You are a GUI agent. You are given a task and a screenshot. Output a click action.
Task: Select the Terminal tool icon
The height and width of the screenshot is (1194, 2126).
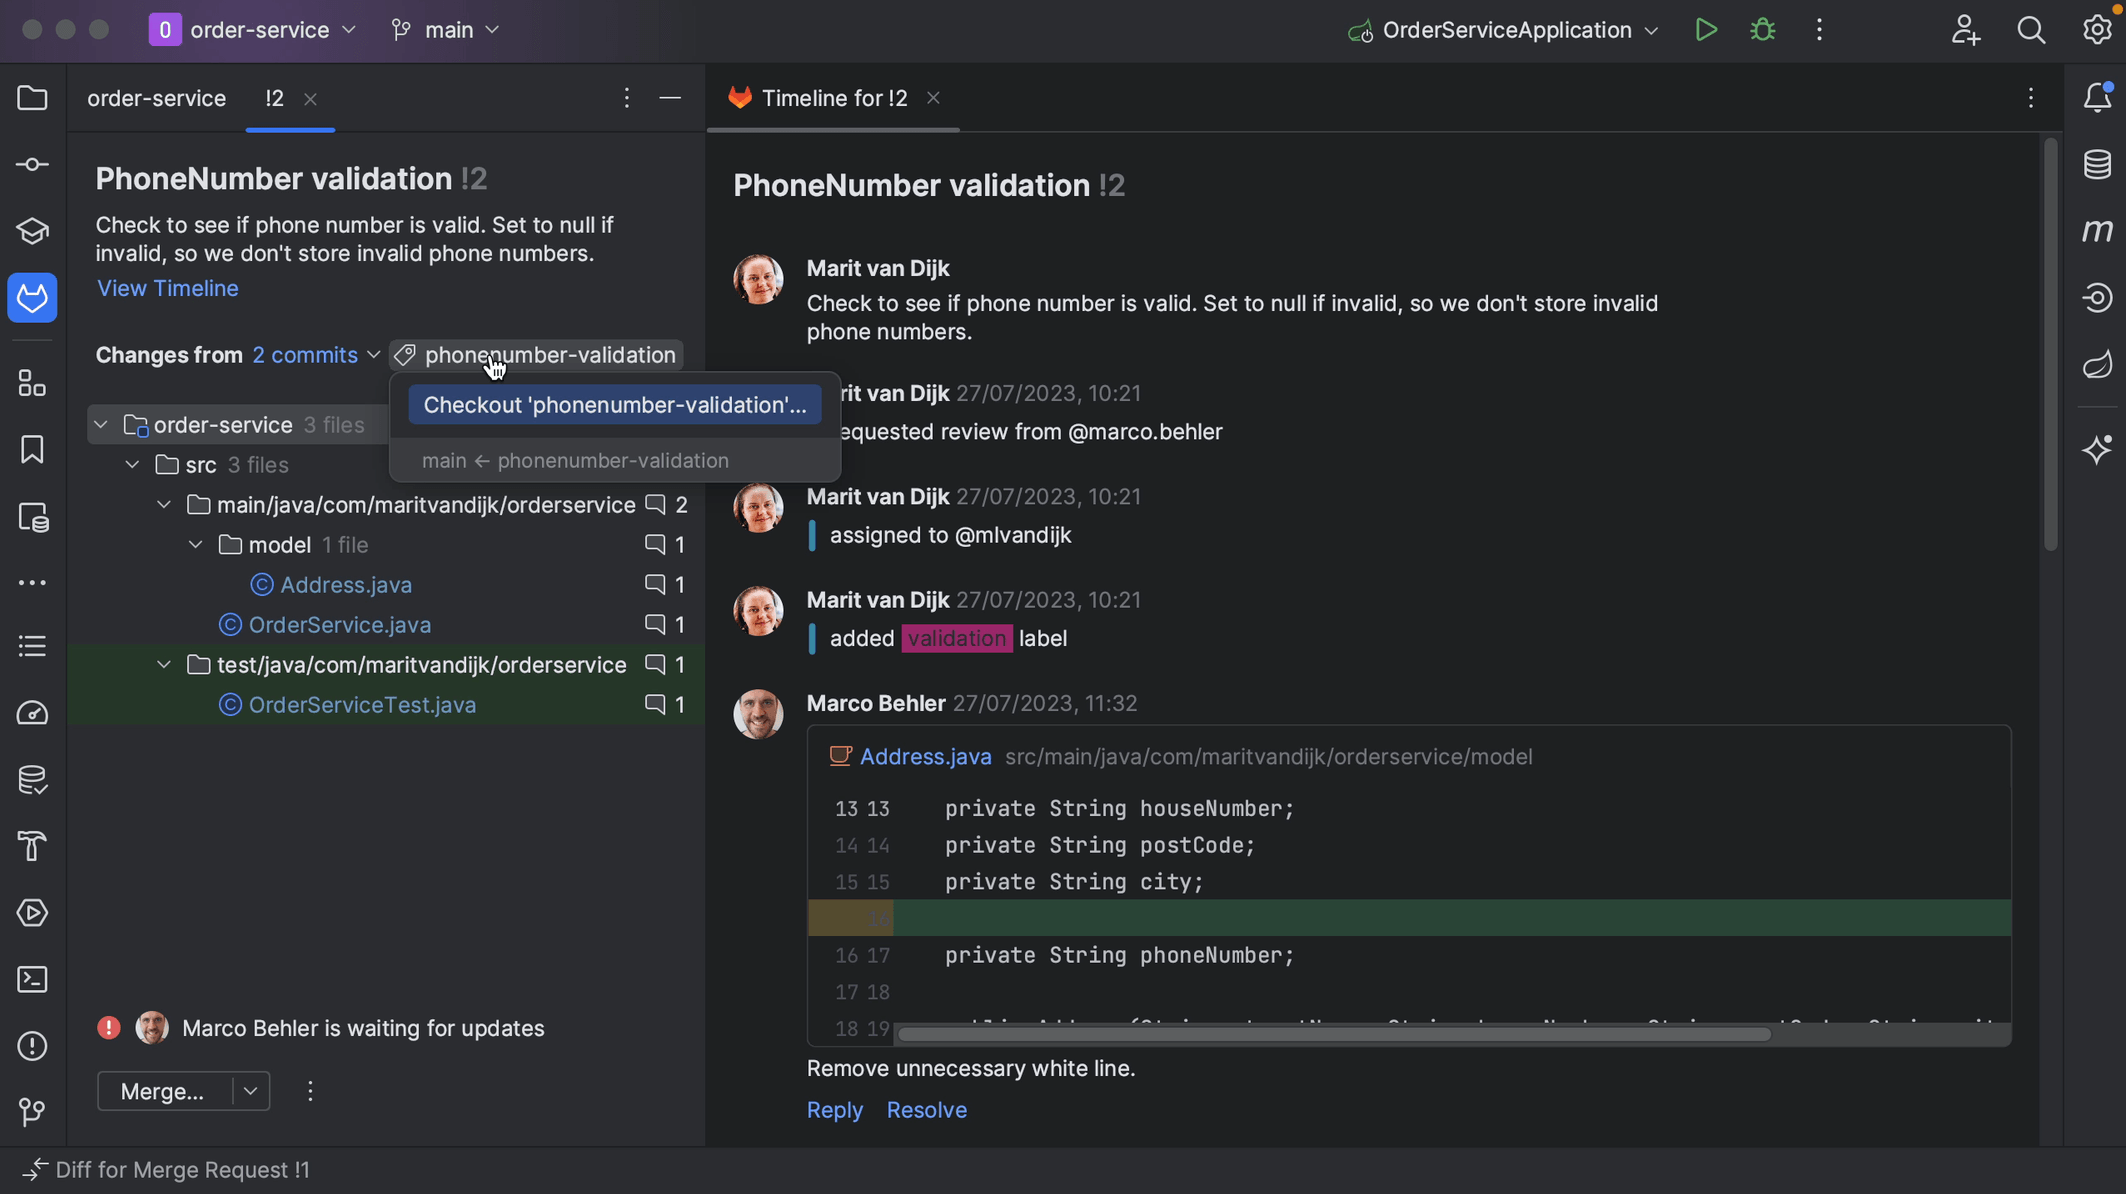[32, 979]
